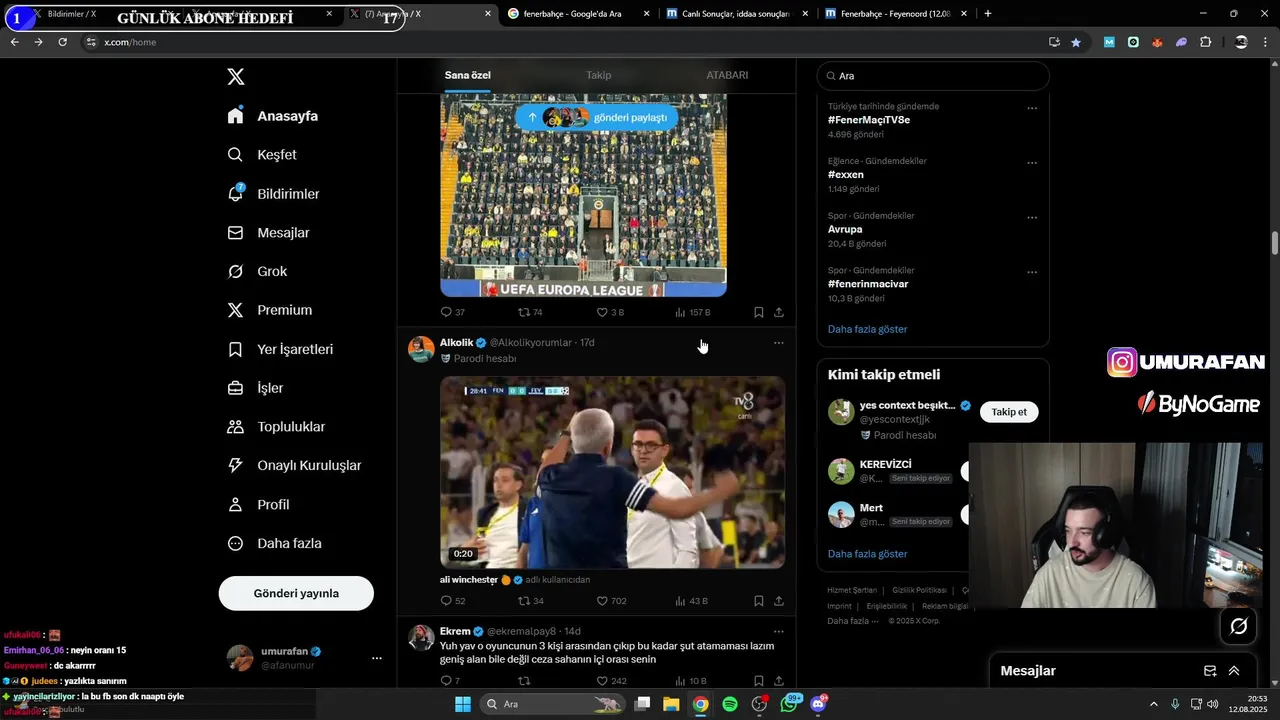Open the #fenerinmacivar trend
This screenshot has height=720, width=1280.
pos(868,284)
